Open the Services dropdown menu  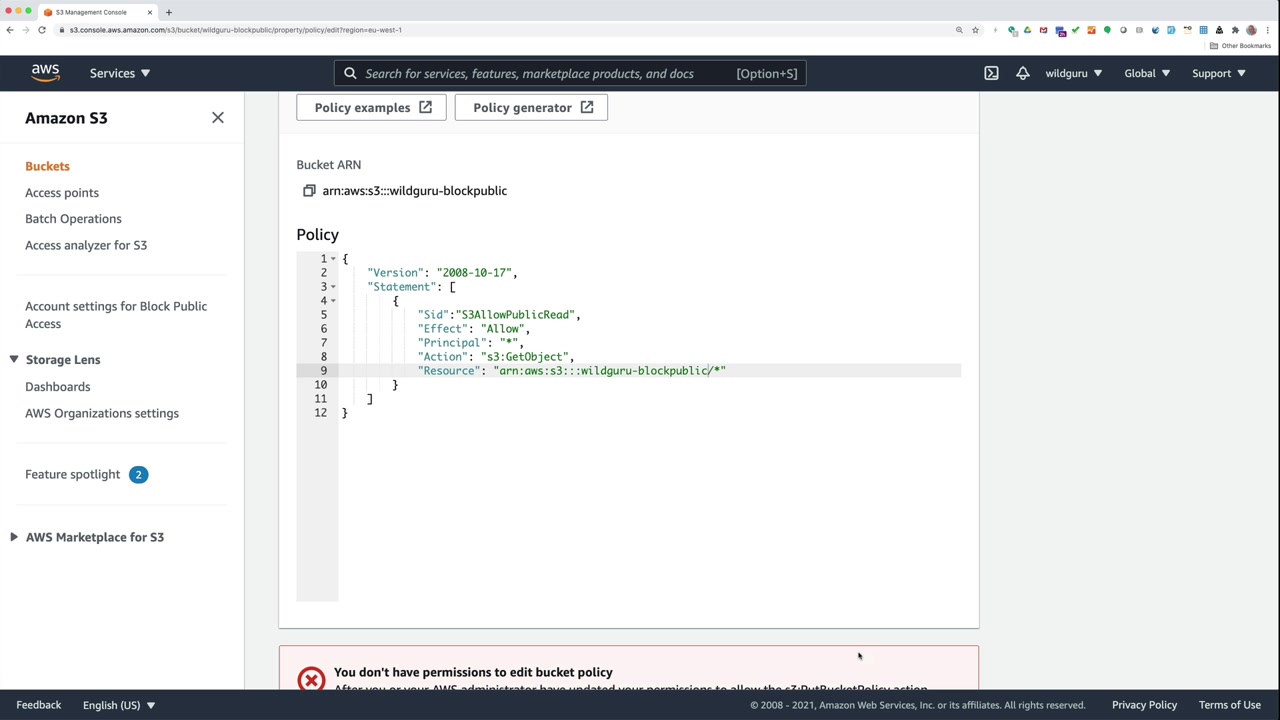click(x=119, y=73)
